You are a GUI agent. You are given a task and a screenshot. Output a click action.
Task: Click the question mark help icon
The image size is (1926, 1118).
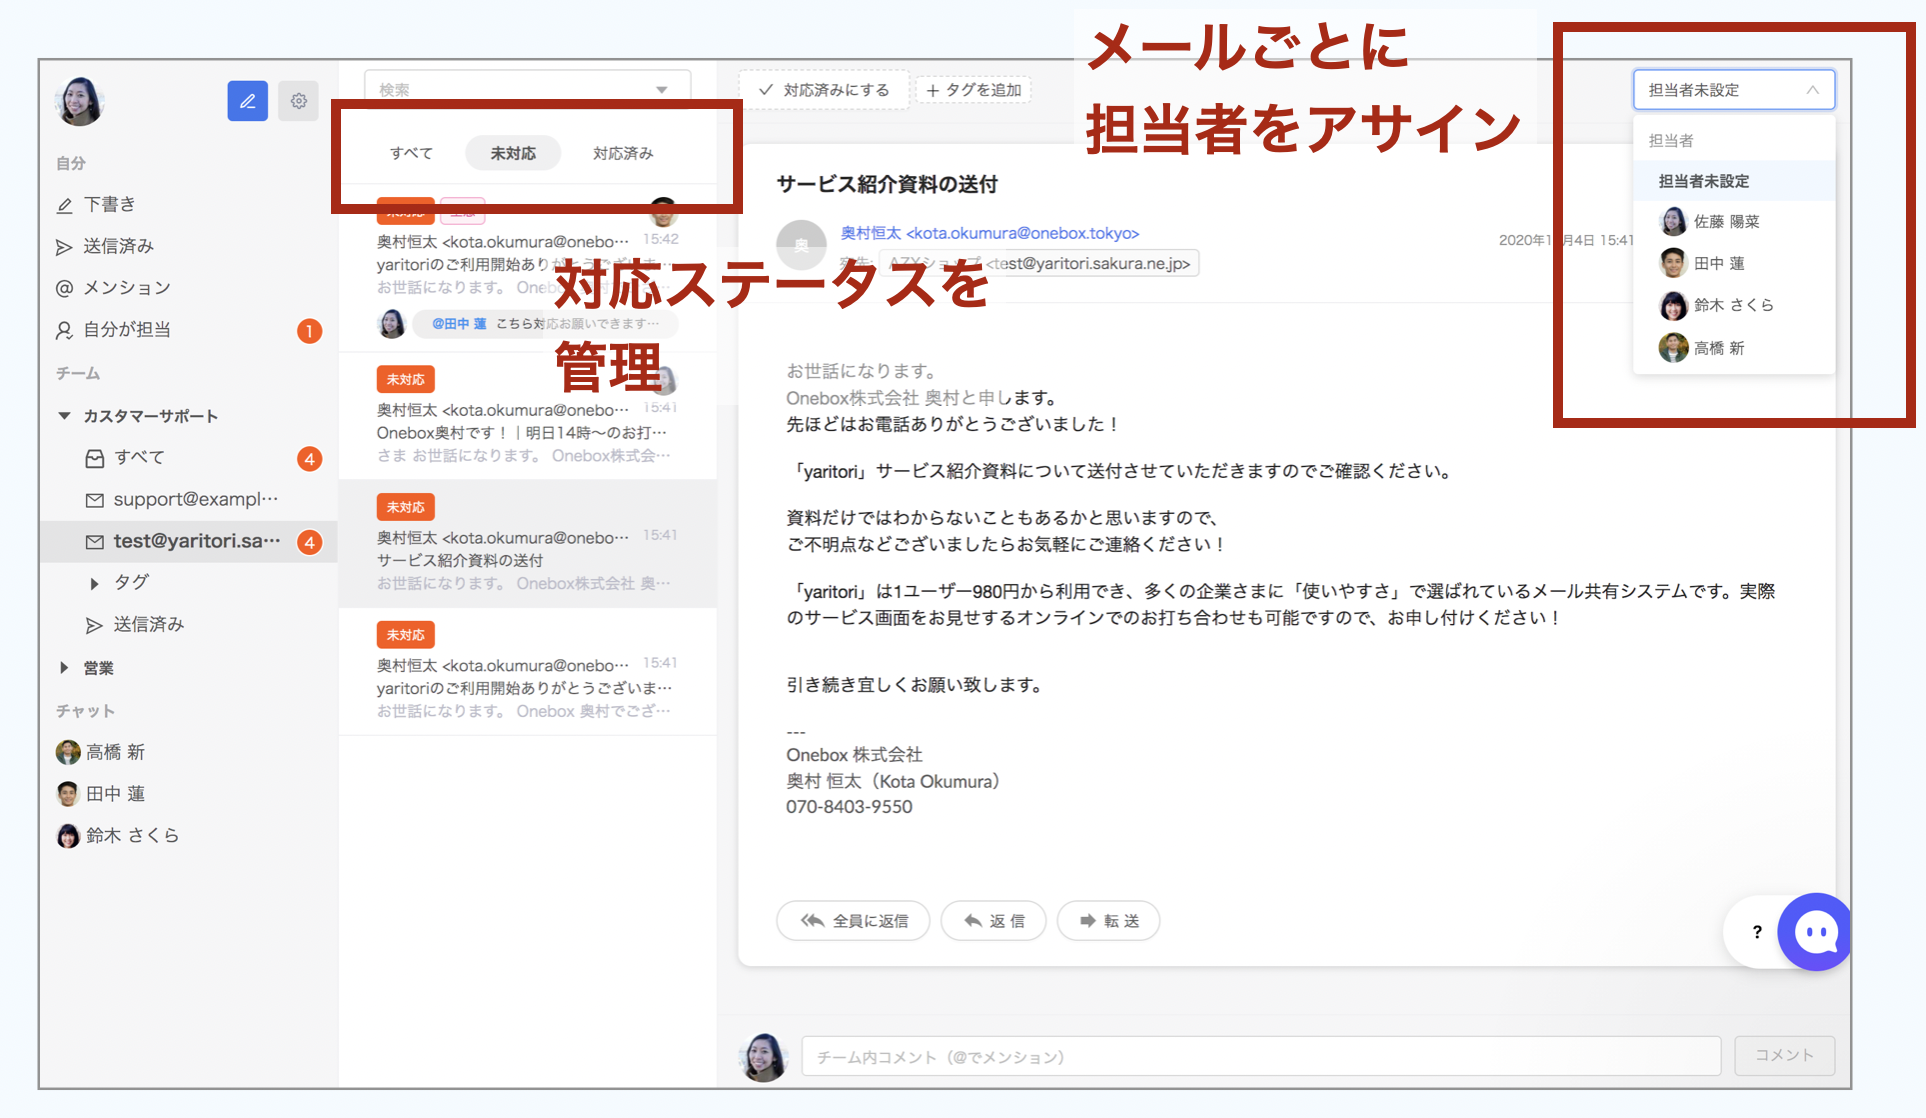click(1757, 932)
